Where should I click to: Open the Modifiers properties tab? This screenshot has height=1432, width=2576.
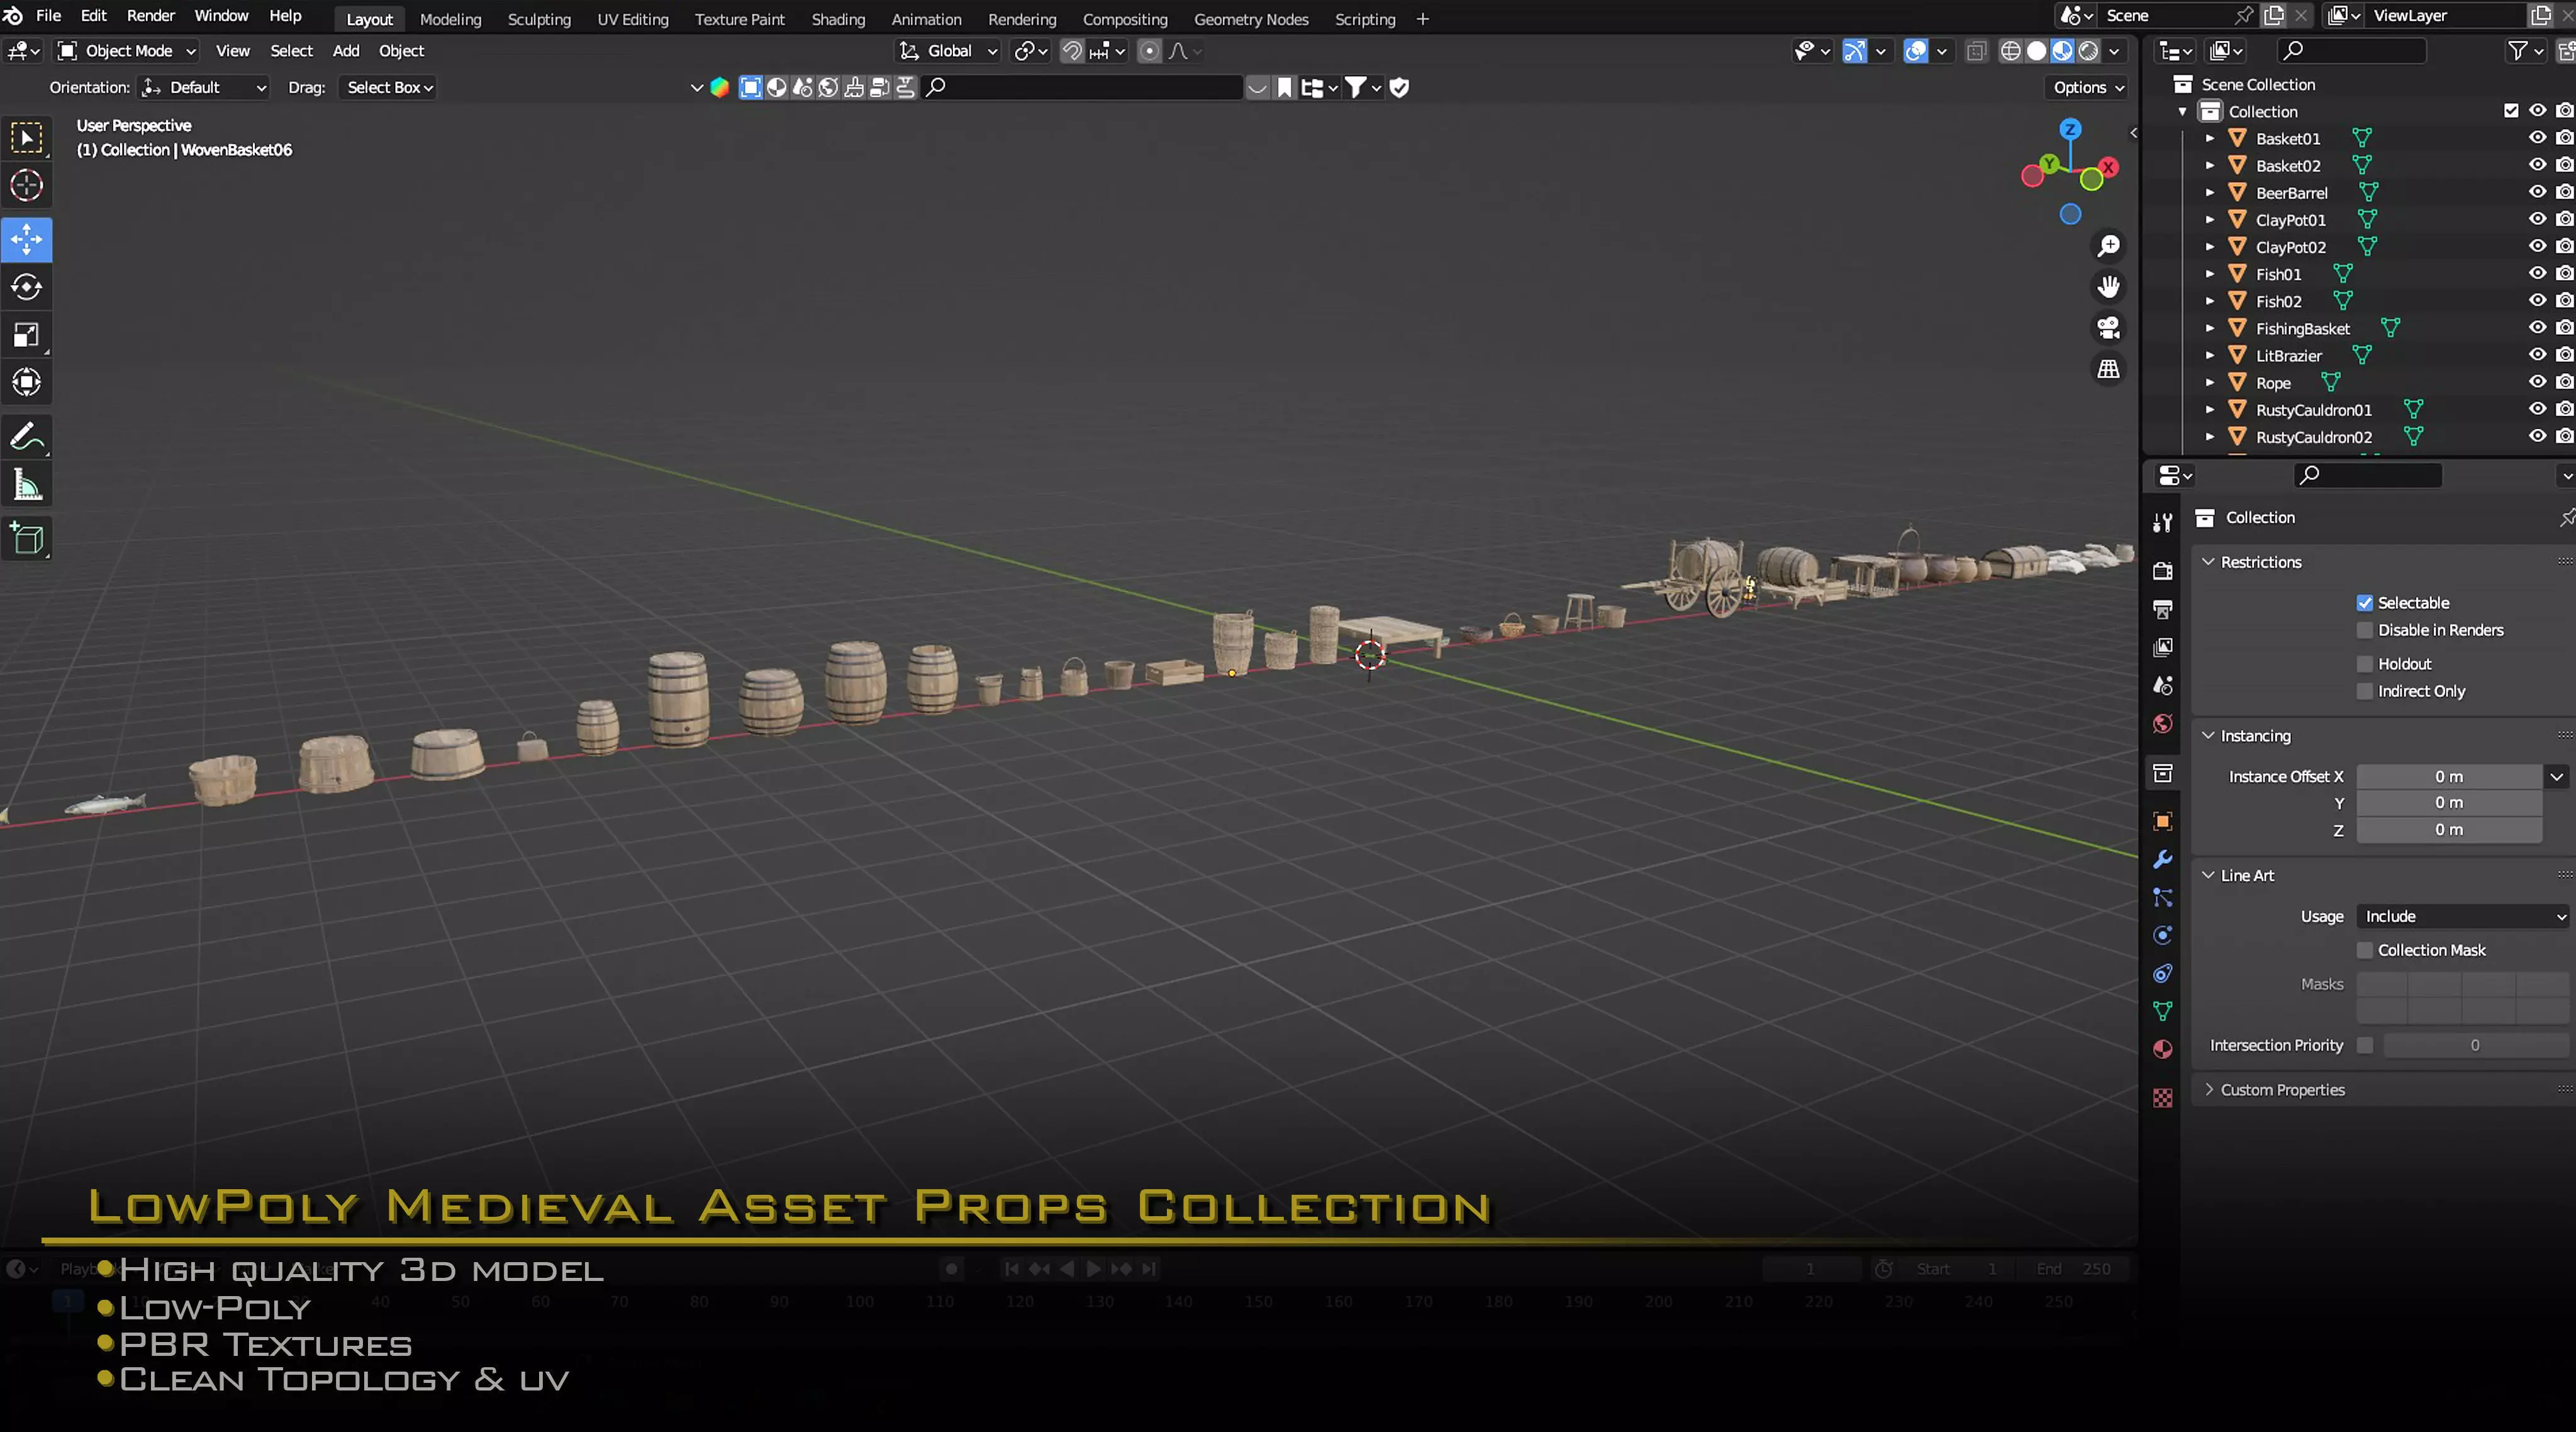tap(2162, 859)
